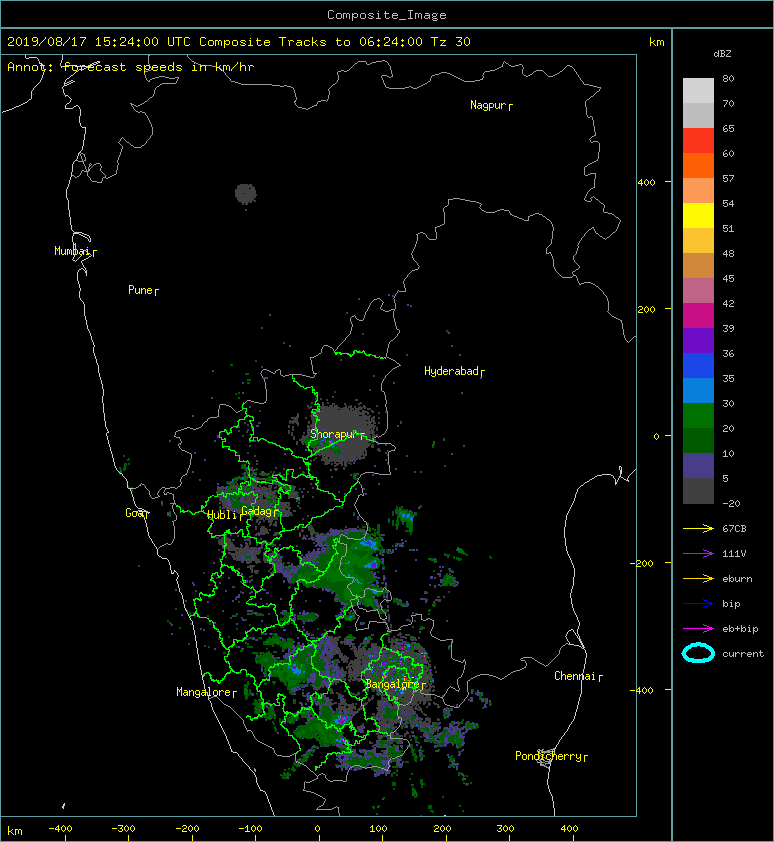
Task: Select the Pune label on map
Action: coord(141,290)
